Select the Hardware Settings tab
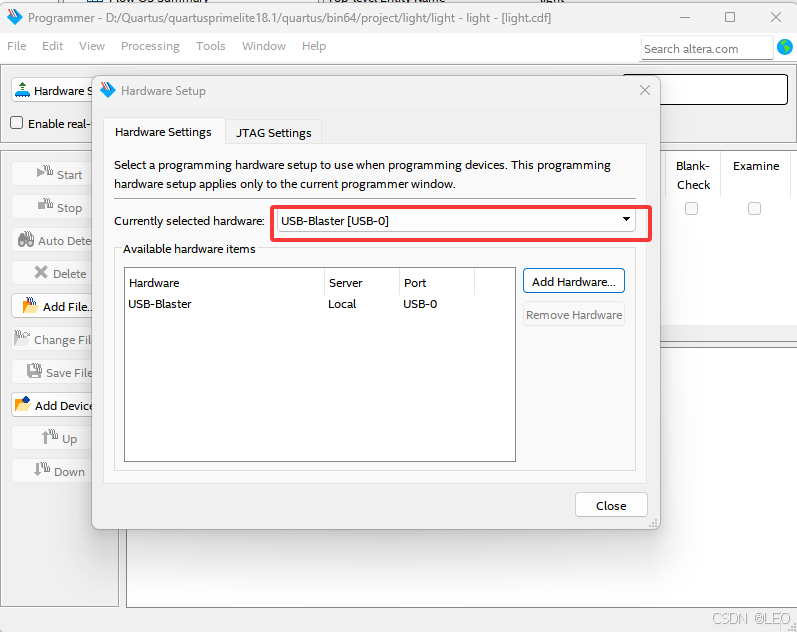Screen dimensions: 797x632 click(163, 132)
